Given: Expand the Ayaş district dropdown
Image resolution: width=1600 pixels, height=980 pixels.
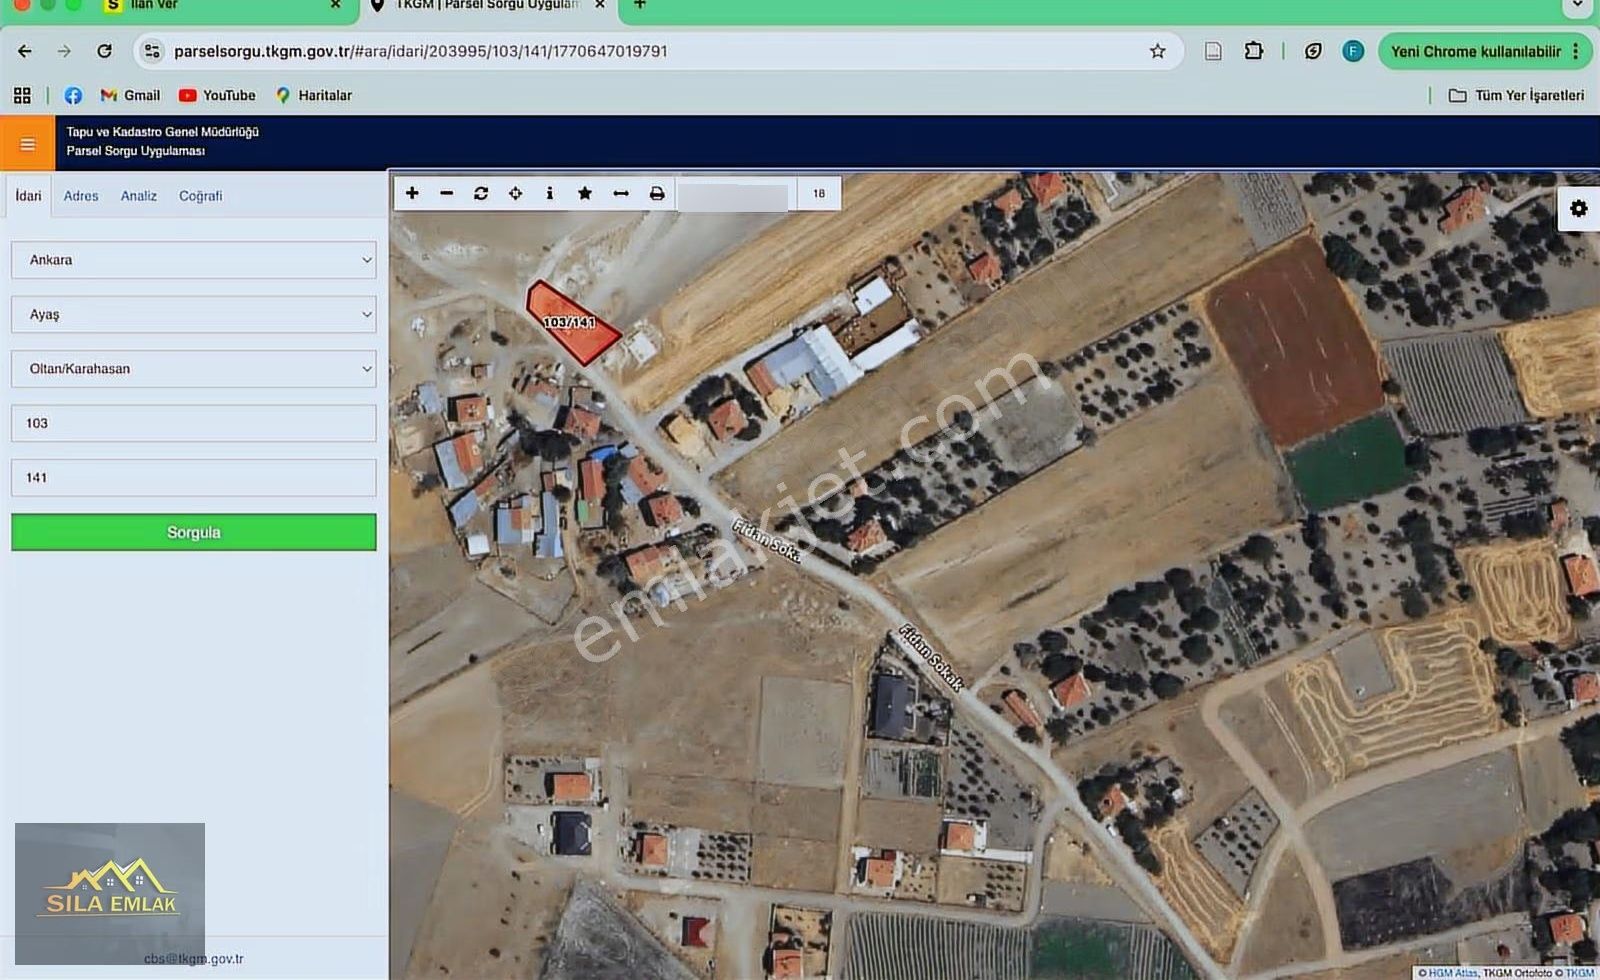Looking at the screenshot, I should pyautogui.click(x=194, y=314).
